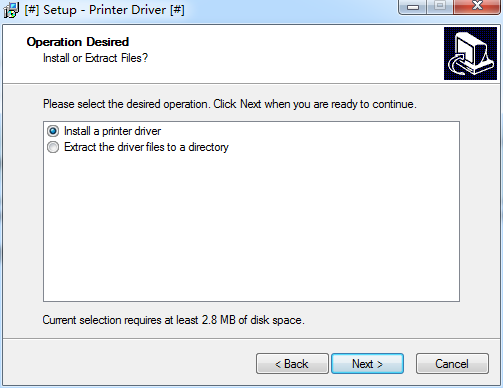Select Install a printer driver option
503x388 pixels.
(53, 131)
